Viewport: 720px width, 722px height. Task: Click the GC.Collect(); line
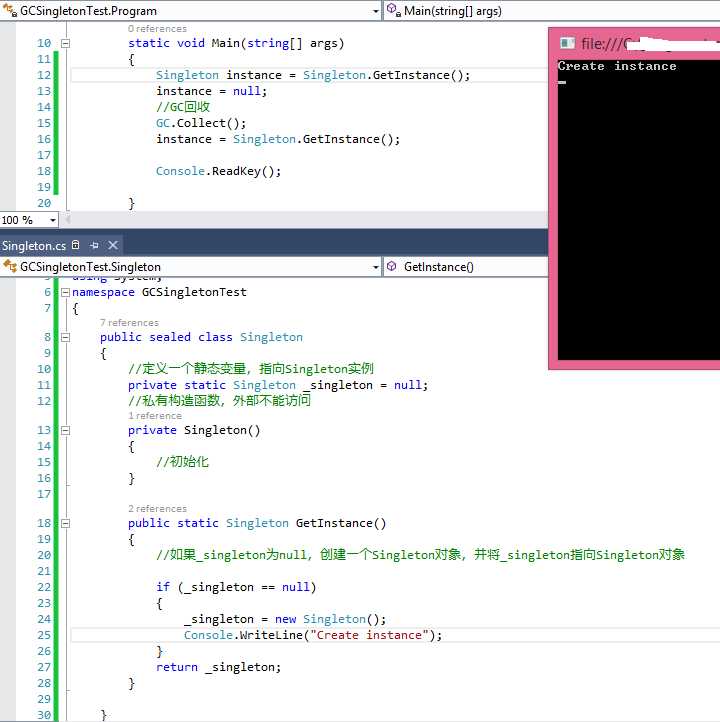[201, 123]
